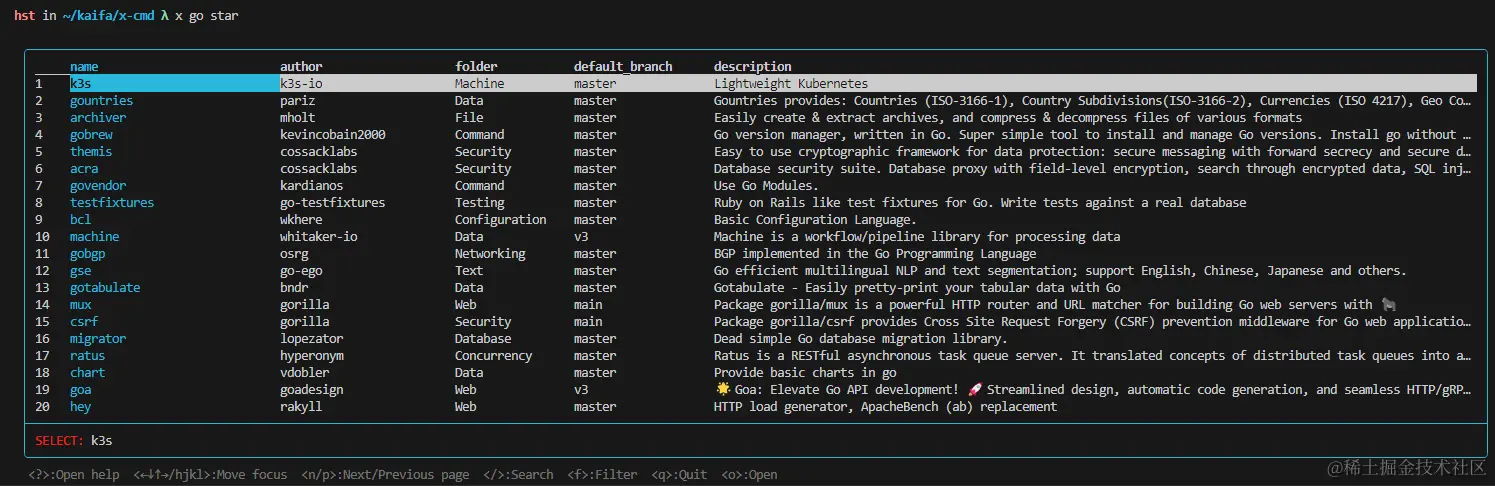Viewport: 1495px width, 486px height.
Task: Click the Configuration folder cell
Action: pos(501,220)
